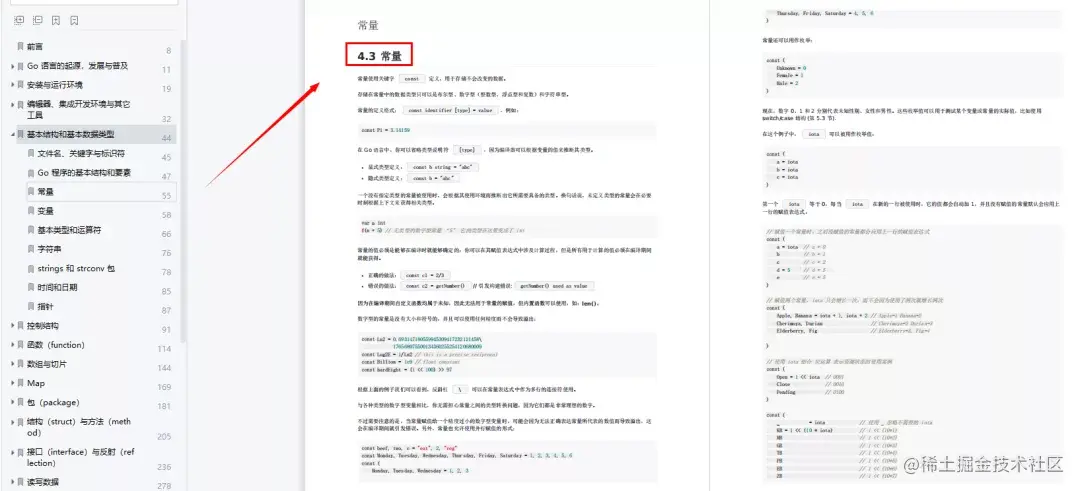
Task: Navigate to the 字符串 section
Action: point(50,249)
